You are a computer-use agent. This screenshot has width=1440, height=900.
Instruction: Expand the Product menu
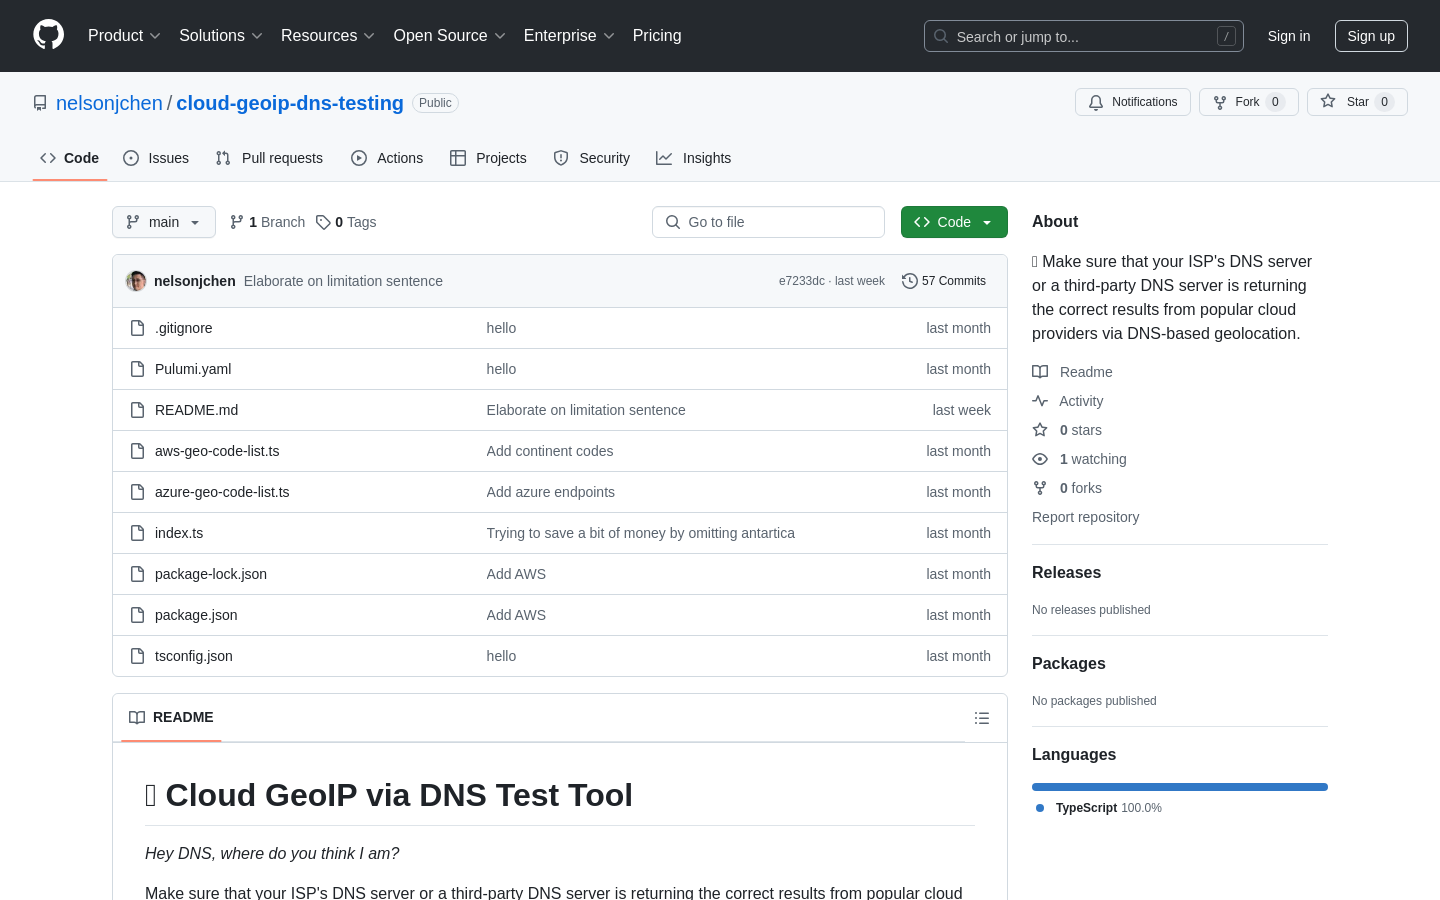[x=124, y=35]
